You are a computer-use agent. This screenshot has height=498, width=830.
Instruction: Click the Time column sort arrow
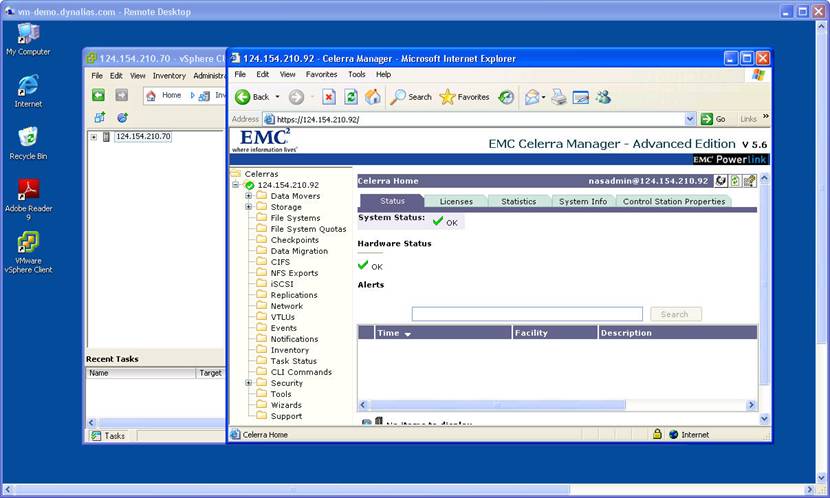tap(408, 334)
